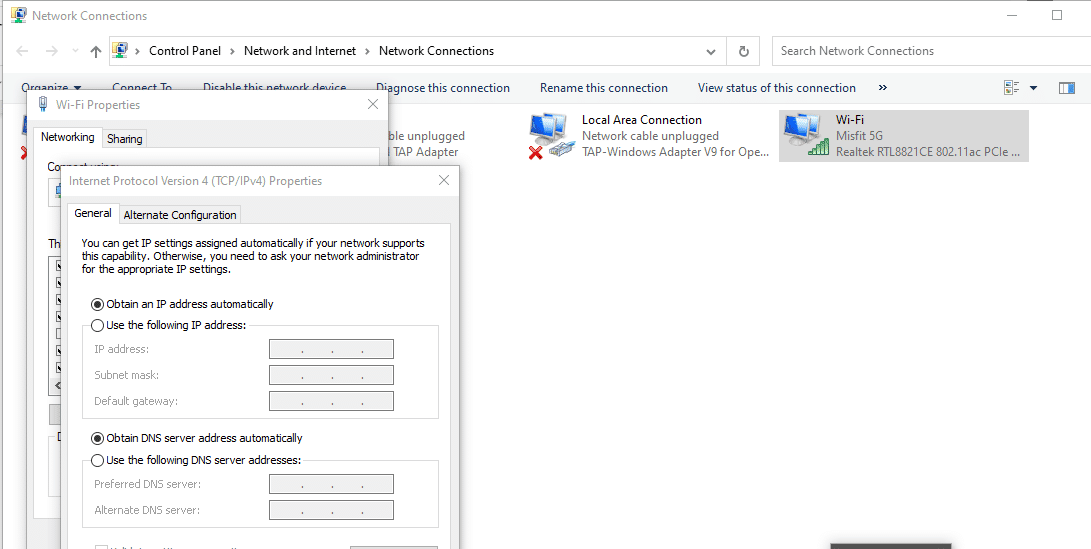Toggle the preview pane icon
Viewport: 1091px width, 549px height.
click(x=1067, y=88)
